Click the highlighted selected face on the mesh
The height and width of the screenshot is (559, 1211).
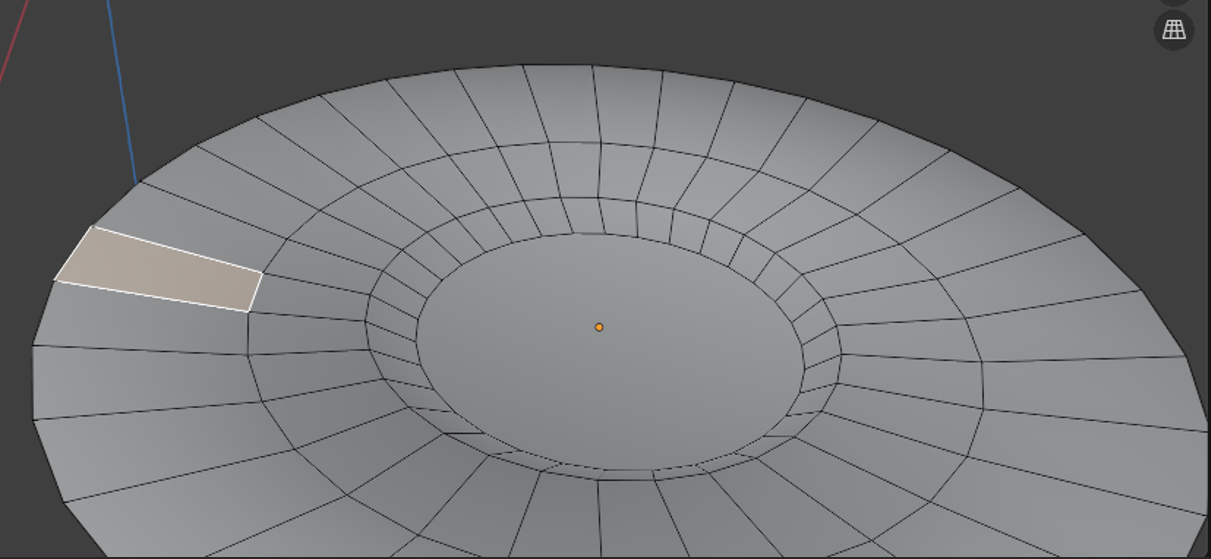pos(160,271)
